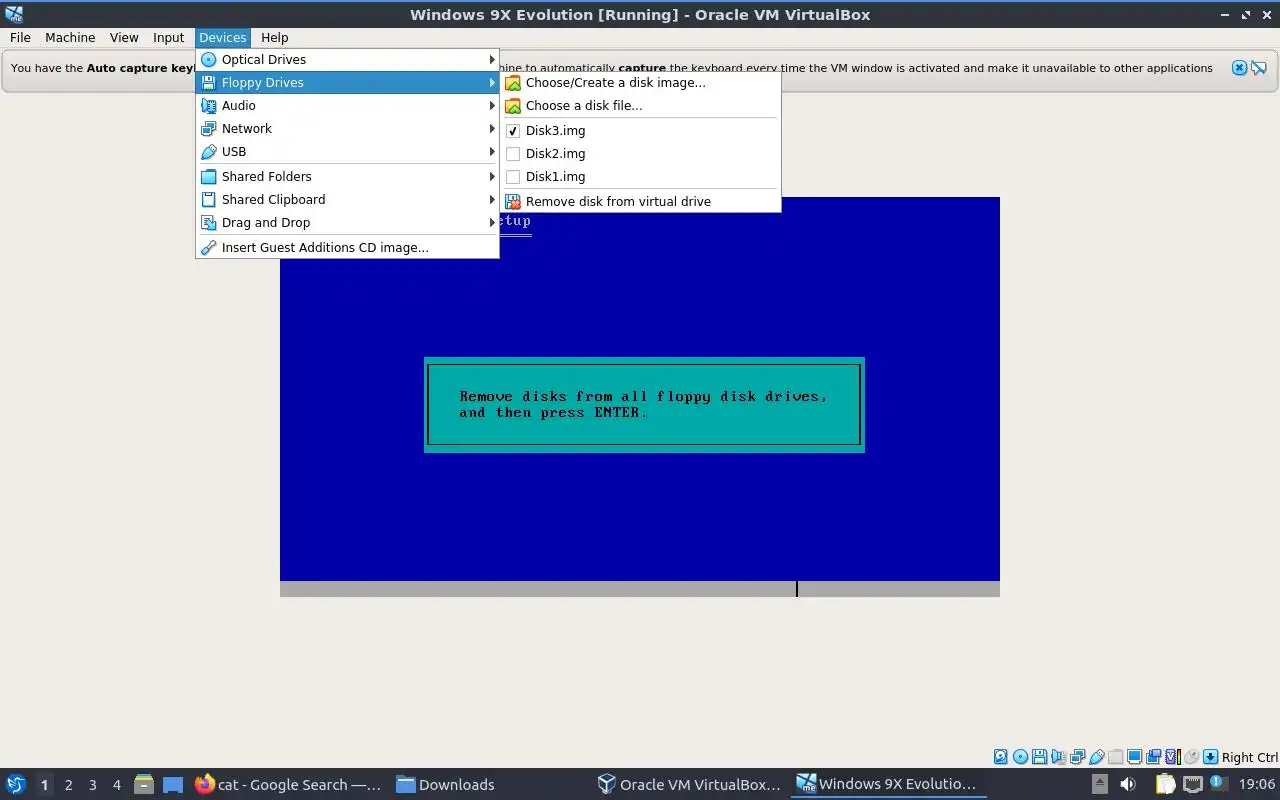Dismiss the auto capture keyboard notification
Screen dimensions: 1280x800
(1239, 68)
